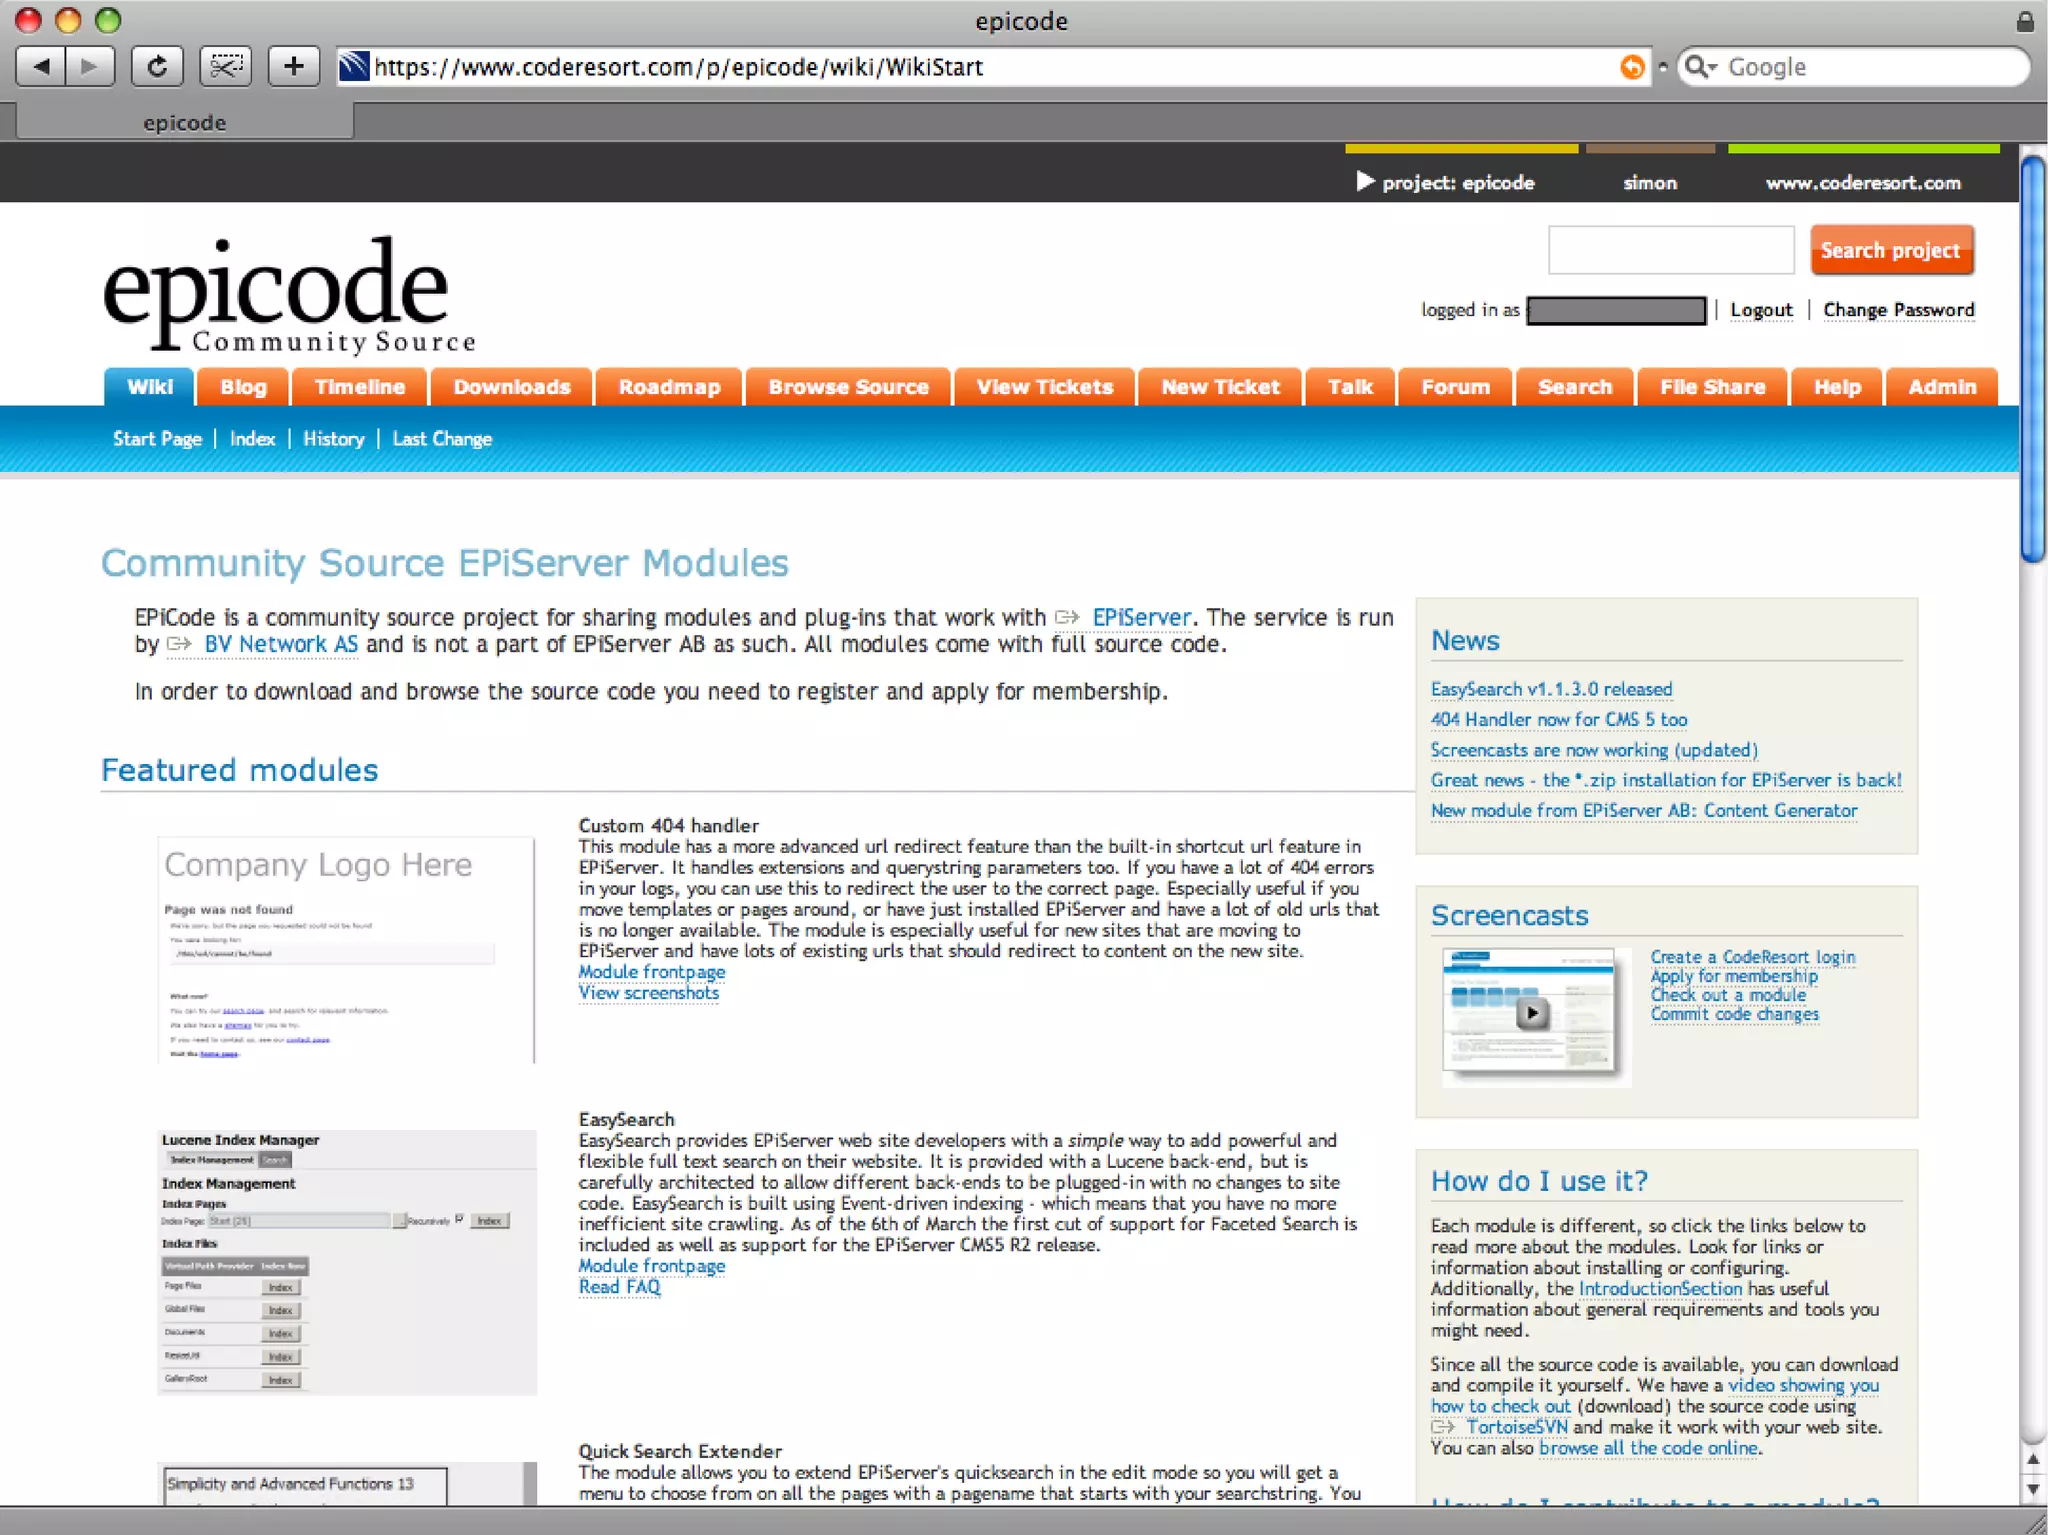Switch to the Browse Source tab

[x=848, y=387]
